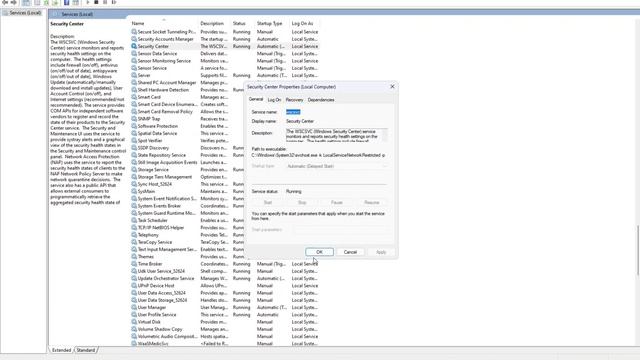Click the Start button under Service status
The image size is (640, 360).
coord(268,202)
